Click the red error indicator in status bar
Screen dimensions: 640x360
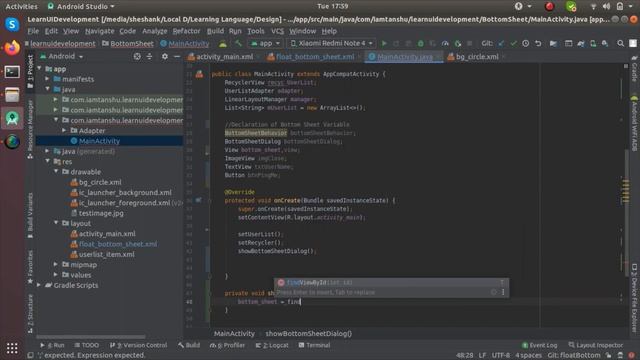(631, 355)
